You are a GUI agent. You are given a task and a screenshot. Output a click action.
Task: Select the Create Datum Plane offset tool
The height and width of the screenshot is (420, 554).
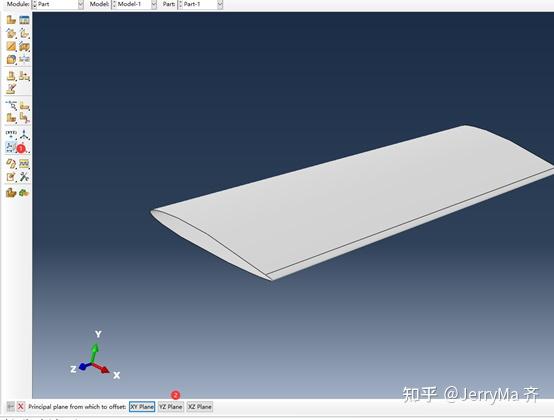(x=11, y=148)
